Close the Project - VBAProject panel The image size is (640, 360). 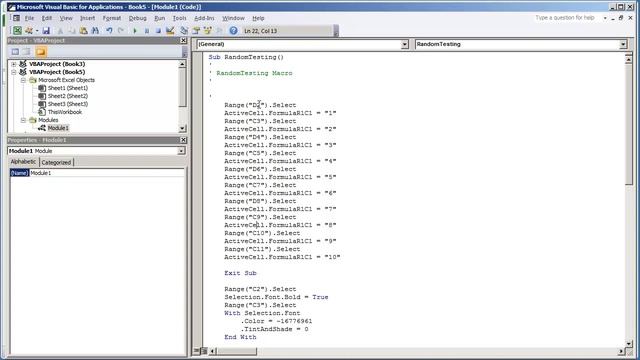point(183,40)
